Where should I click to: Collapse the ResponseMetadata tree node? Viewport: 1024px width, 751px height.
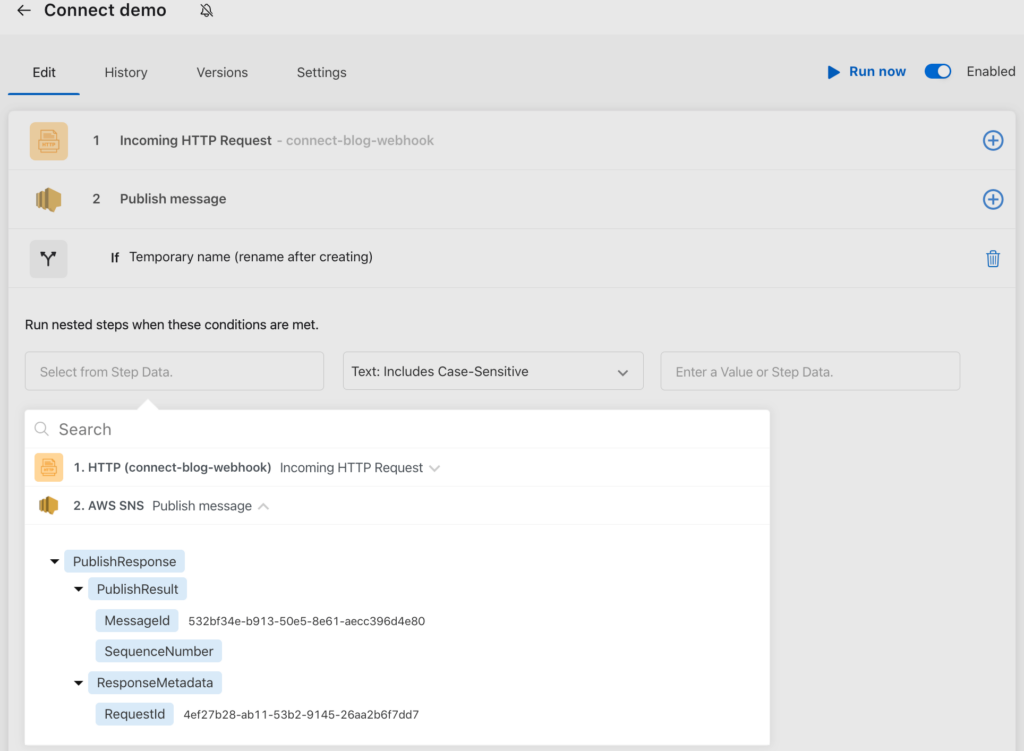pyautogui.click(x=79, y=683)
